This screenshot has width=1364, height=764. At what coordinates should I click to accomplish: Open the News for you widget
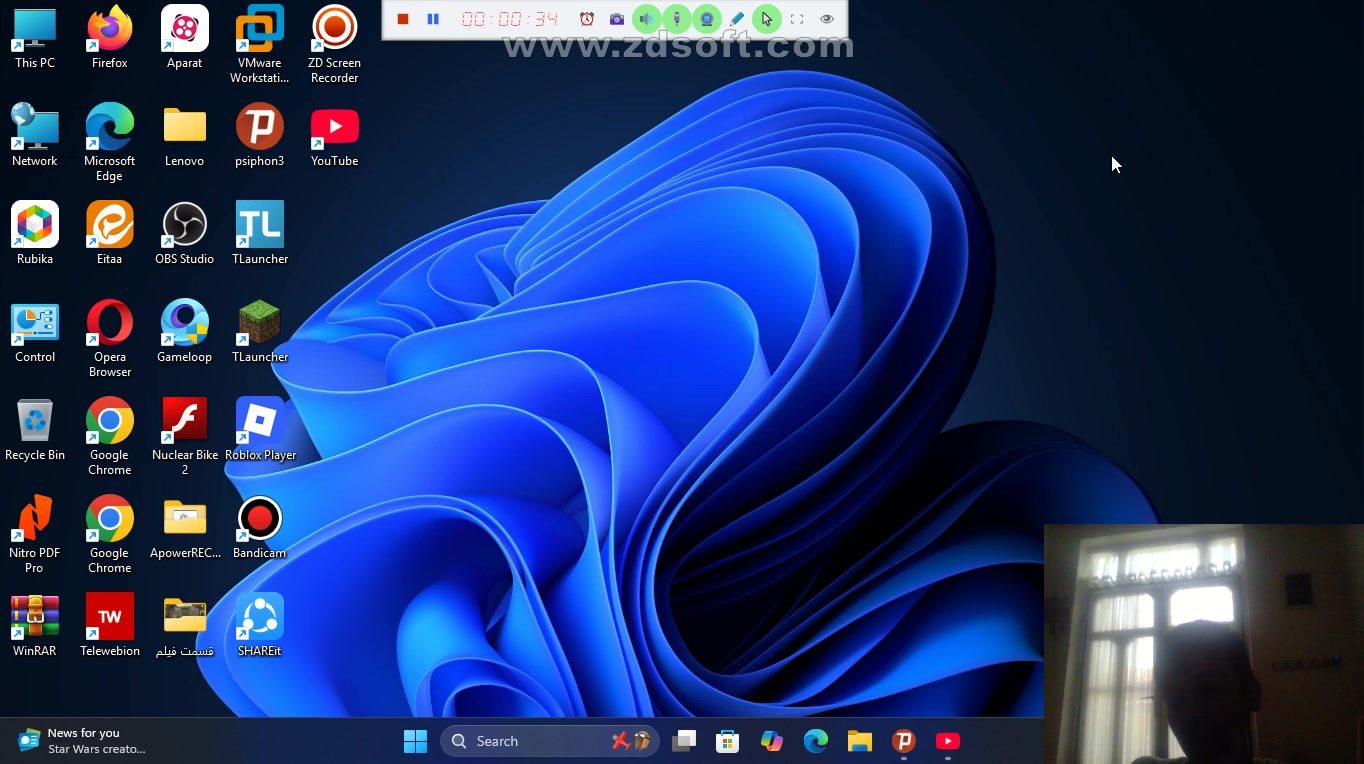pyautogui.click(x=82, y=741)
